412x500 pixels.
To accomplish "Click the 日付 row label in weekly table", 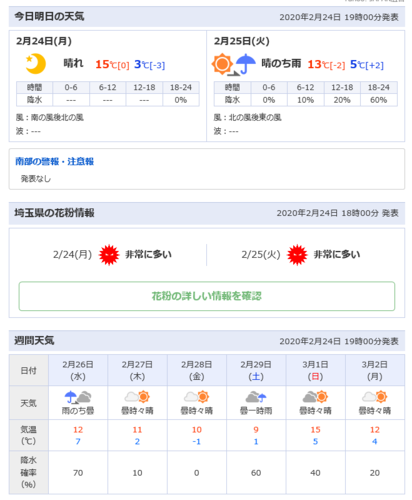I will coord(29,370).
